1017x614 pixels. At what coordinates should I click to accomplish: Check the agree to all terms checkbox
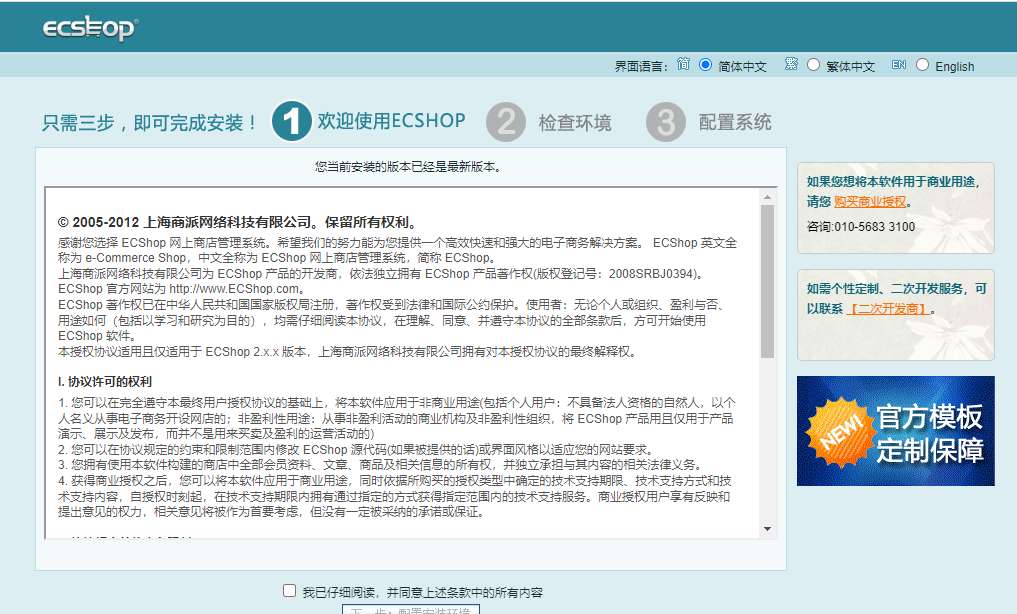click(290, 591)
